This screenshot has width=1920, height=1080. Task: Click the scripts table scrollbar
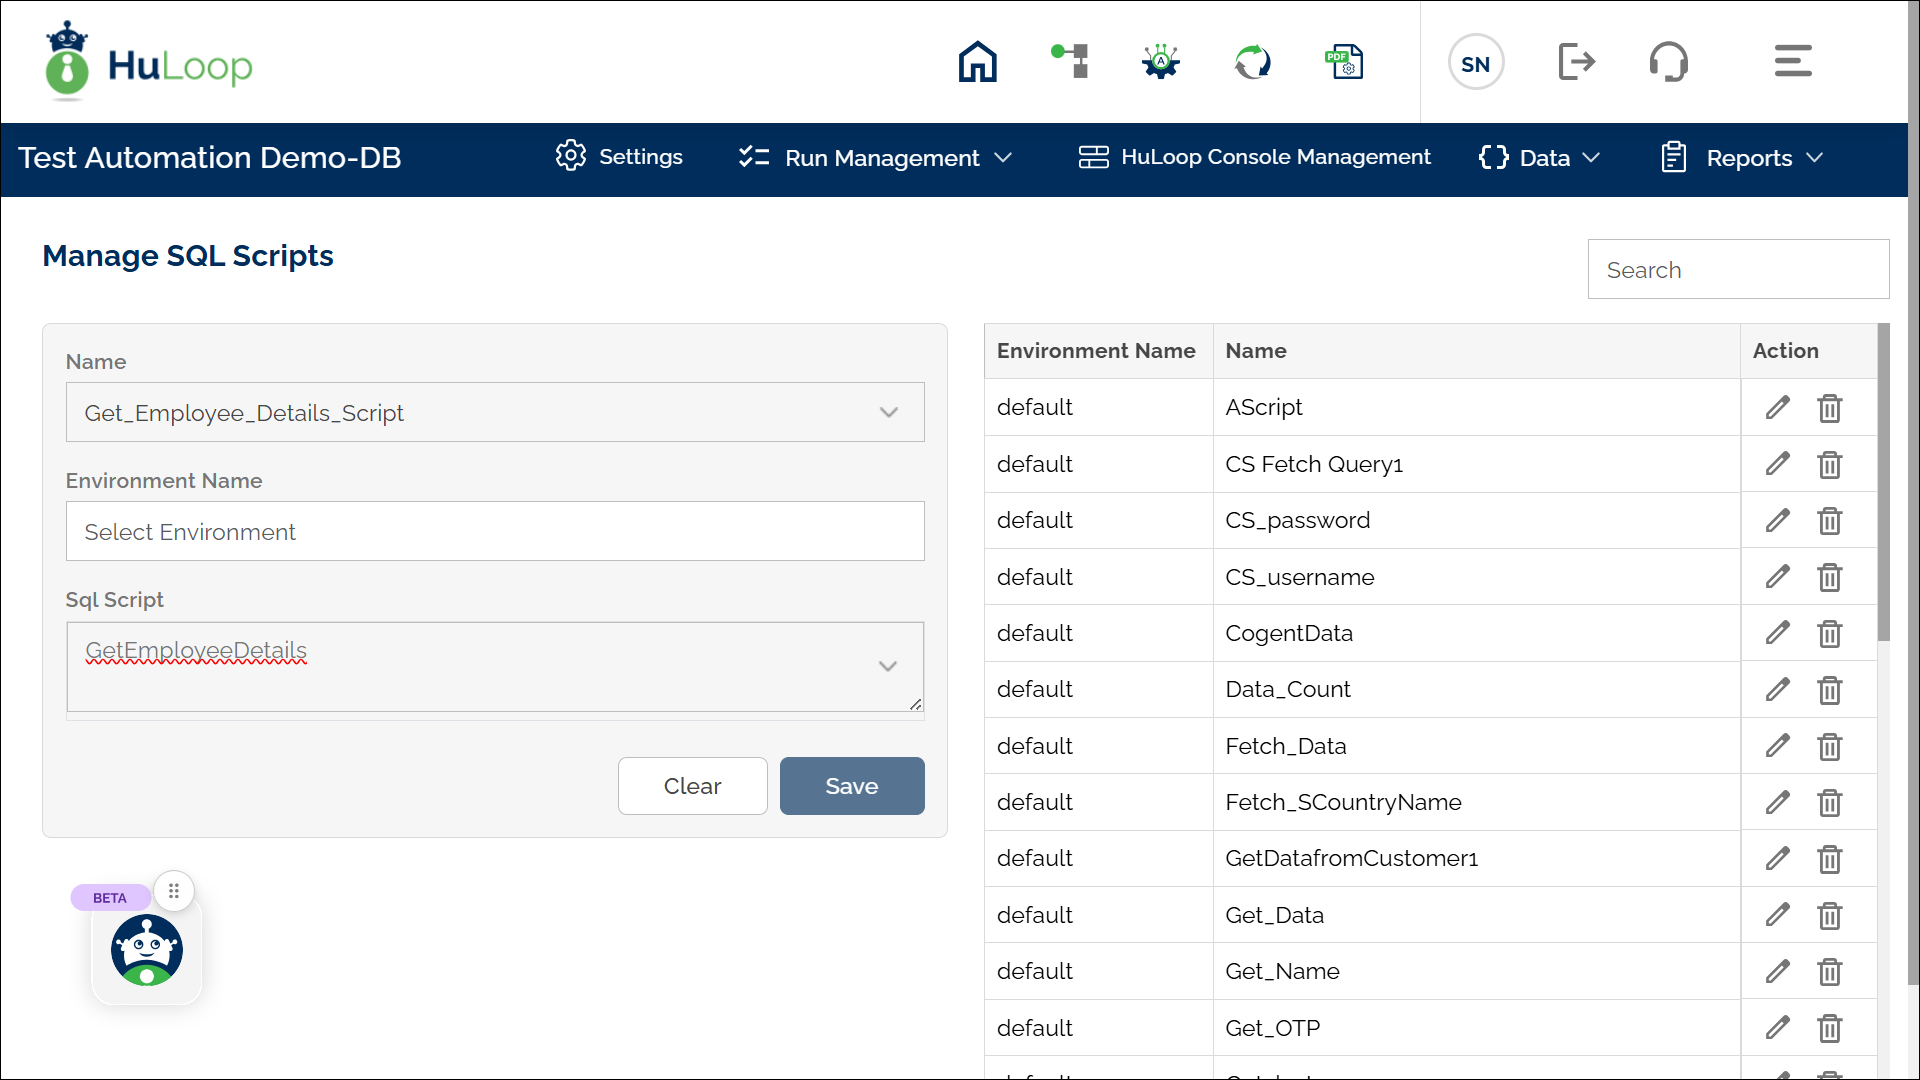click(1883, 482)
